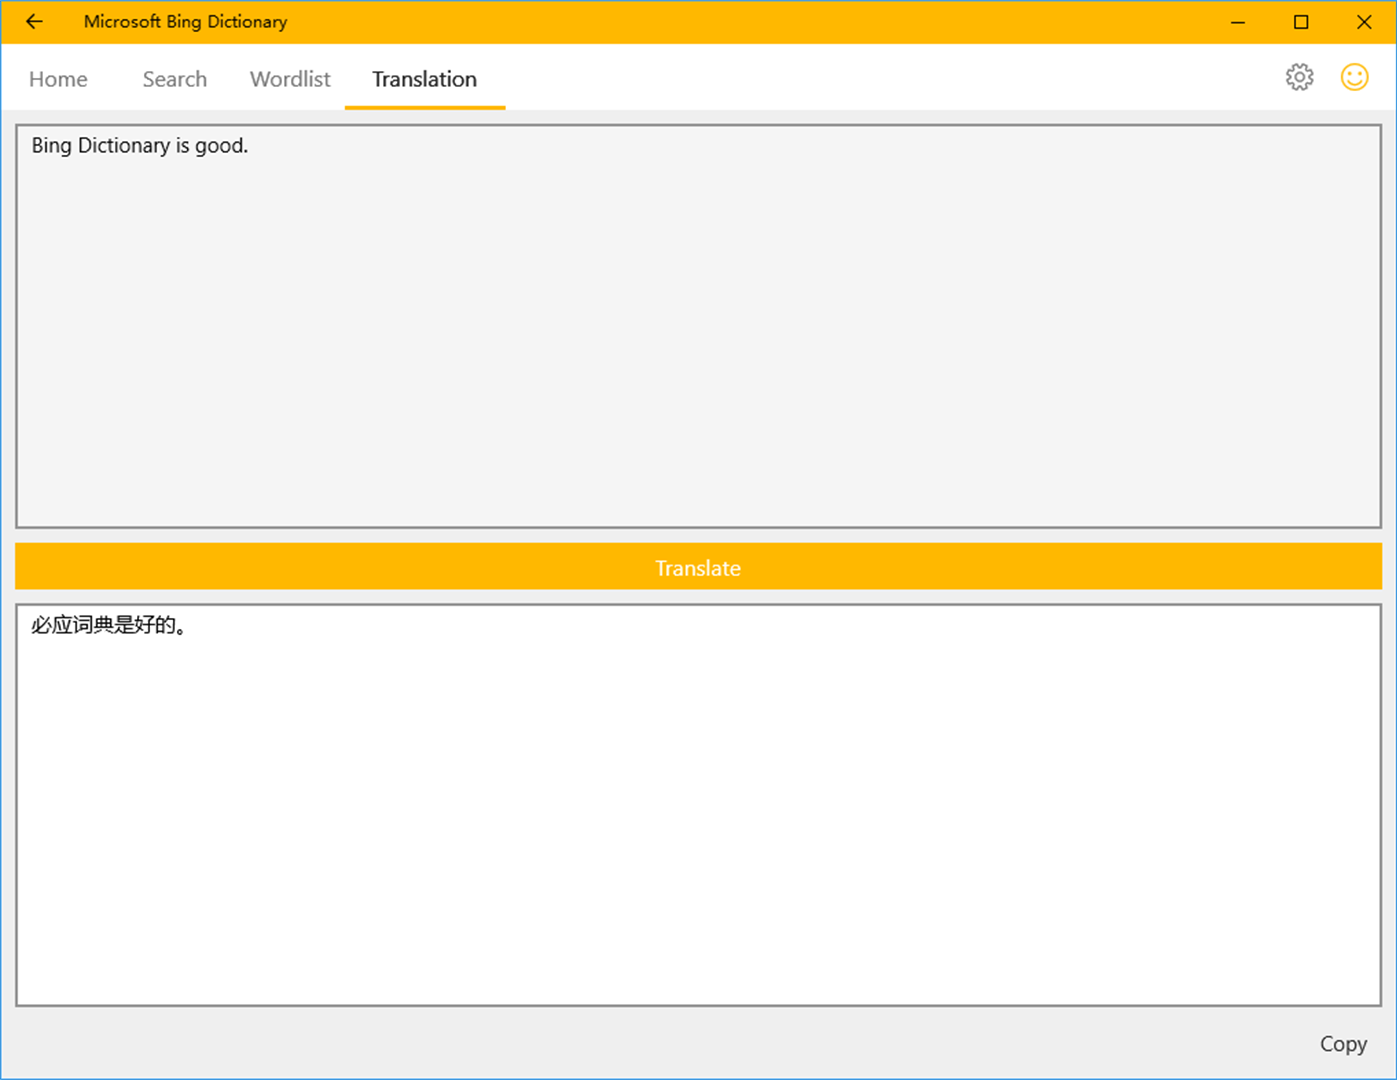
Task: Click the smiley feedback icon
Action: [x=1355, y=76]
